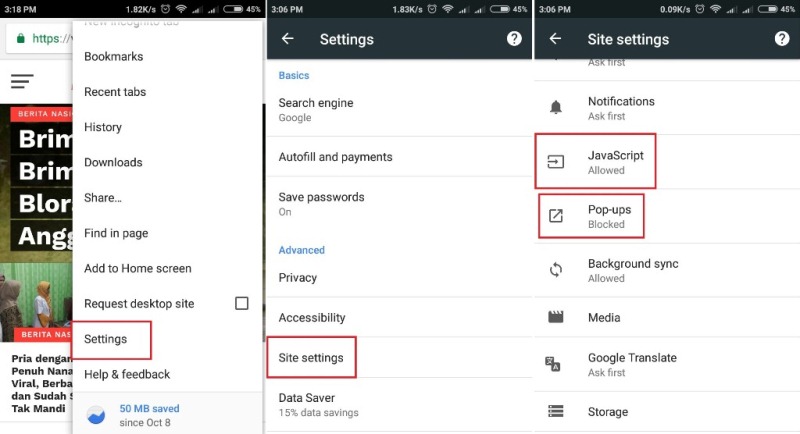Open Help & feedback
Viewport: 800px width, 434px height.
(167, 374)
